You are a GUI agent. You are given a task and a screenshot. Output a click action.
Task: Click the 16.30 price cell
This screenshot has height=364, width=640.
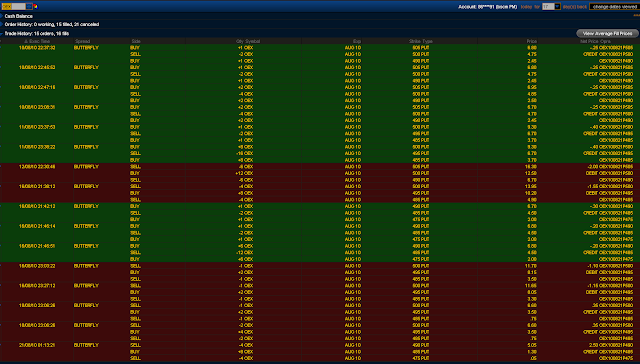(x=531, y=167)
